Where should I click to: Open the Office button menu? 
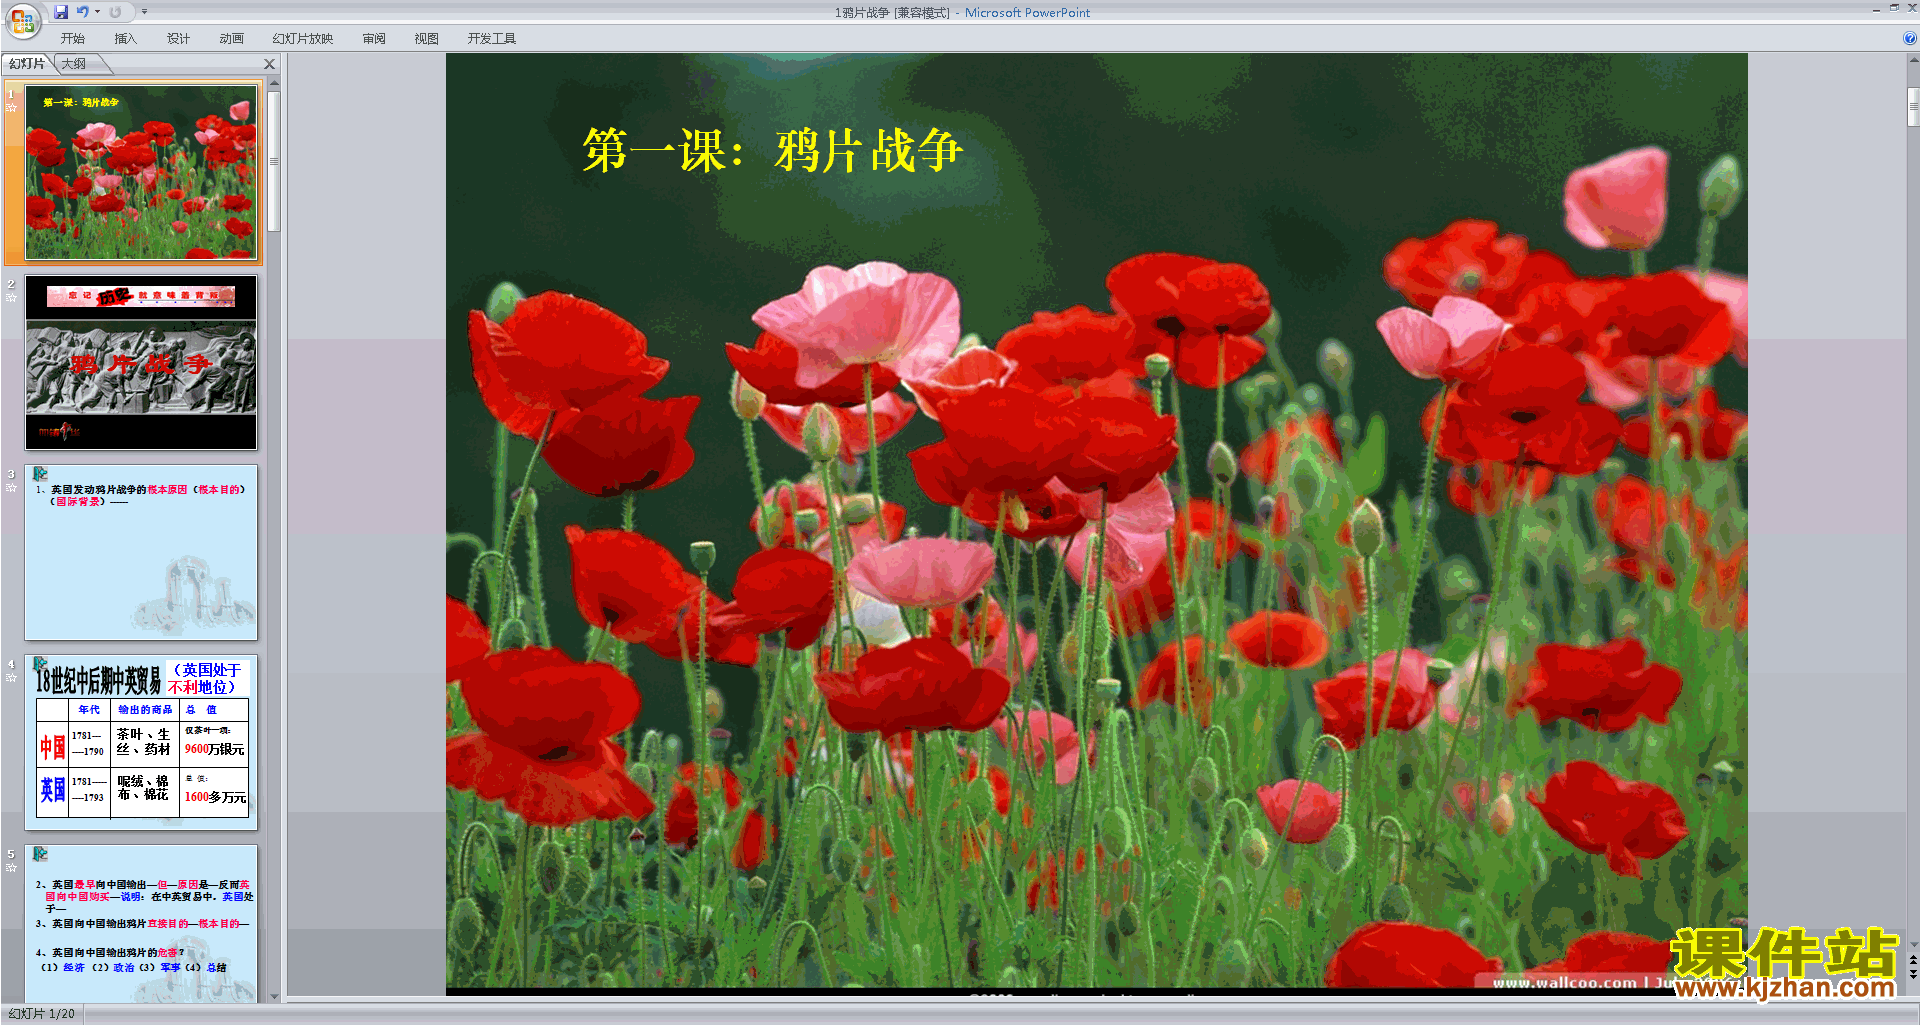[x=22, y=20]
